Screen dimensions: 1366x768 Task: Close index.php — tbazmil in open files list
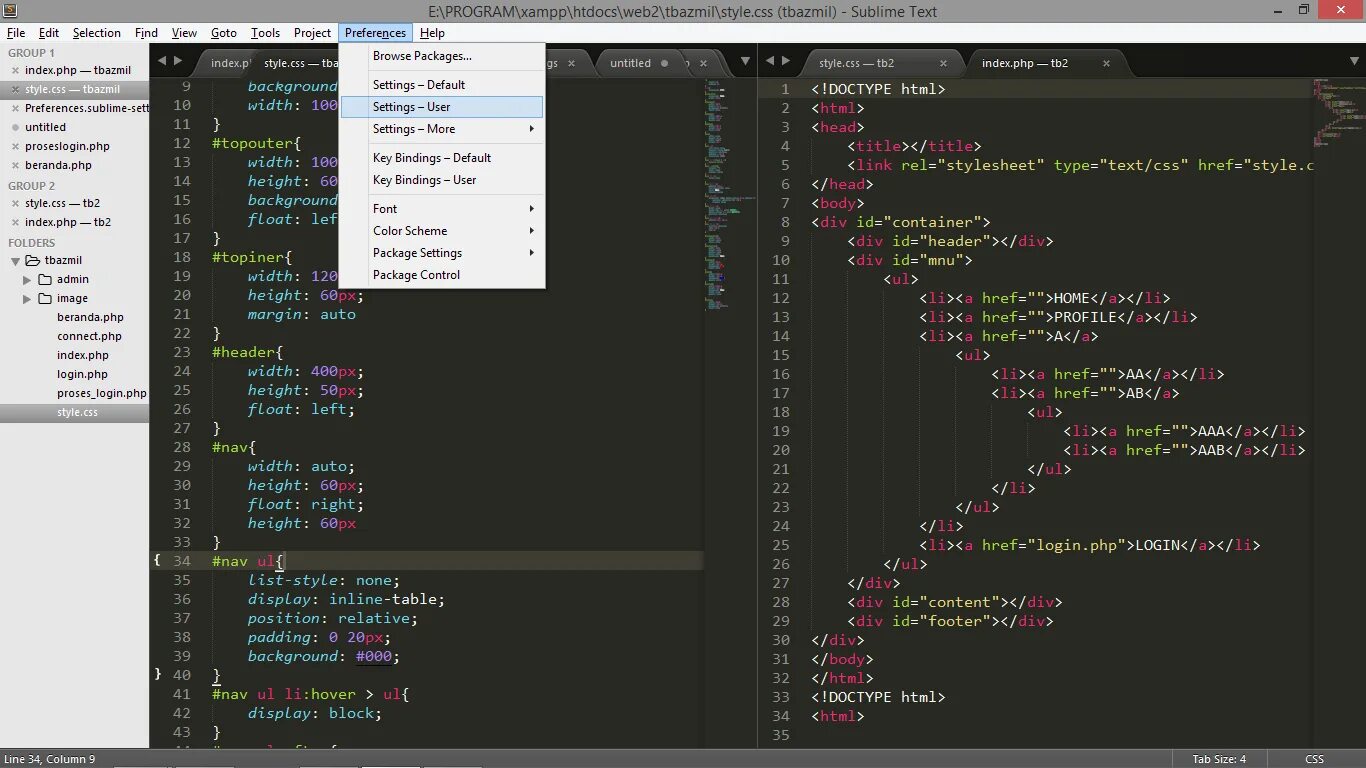click(x=15, y=71)
